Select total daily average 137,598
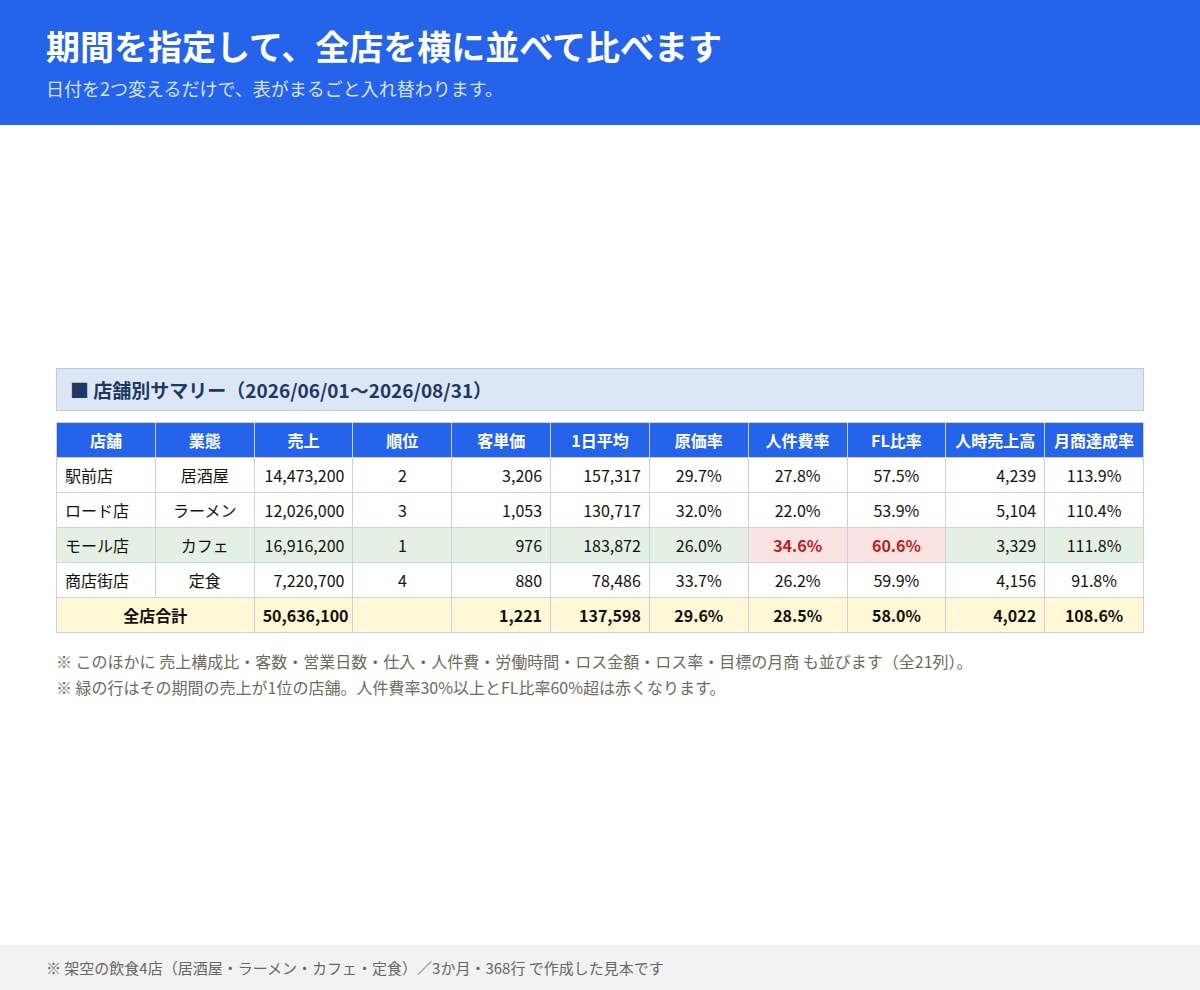 pos(600,616)
